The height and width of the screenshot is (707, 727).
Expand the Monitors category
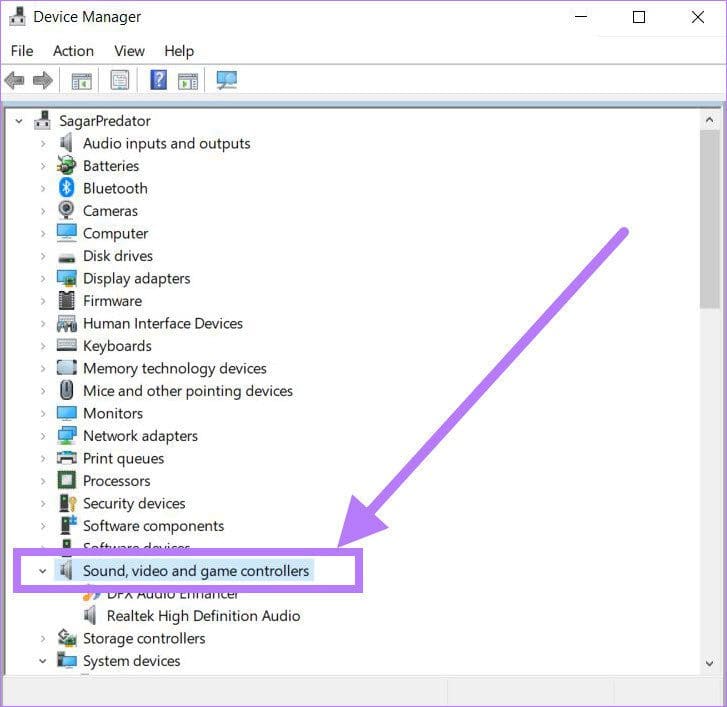[x=43, y=414]
